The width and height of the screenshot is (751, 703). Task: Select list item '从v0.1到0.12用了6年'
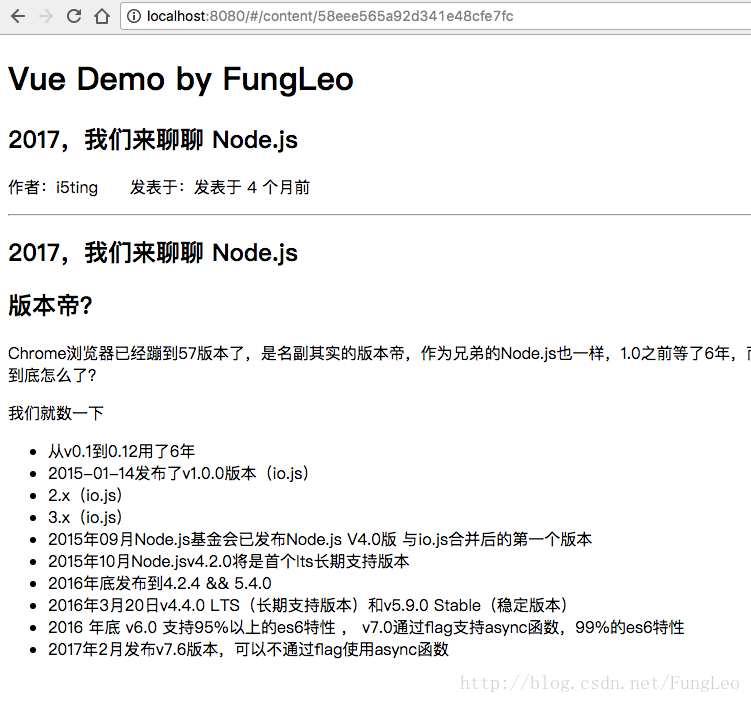click(x=121, y=451)
